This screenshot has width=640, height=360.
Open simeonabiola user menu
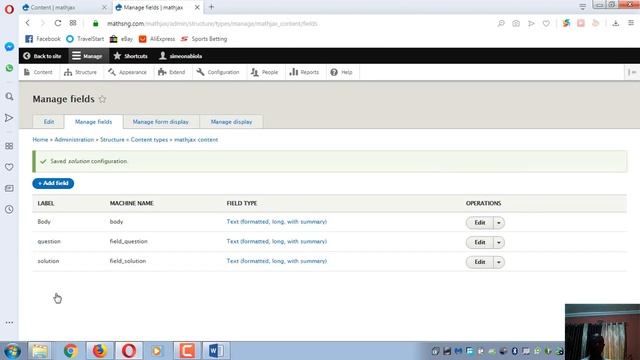coord(180,56)
